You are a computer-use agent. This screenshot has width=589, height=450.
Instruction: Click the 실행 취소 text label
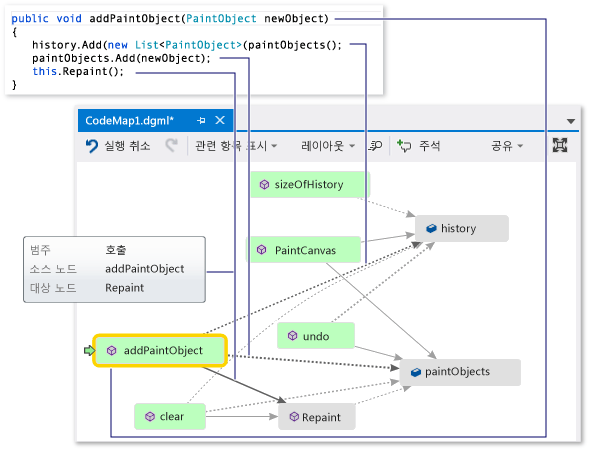[x=127, y=146]
